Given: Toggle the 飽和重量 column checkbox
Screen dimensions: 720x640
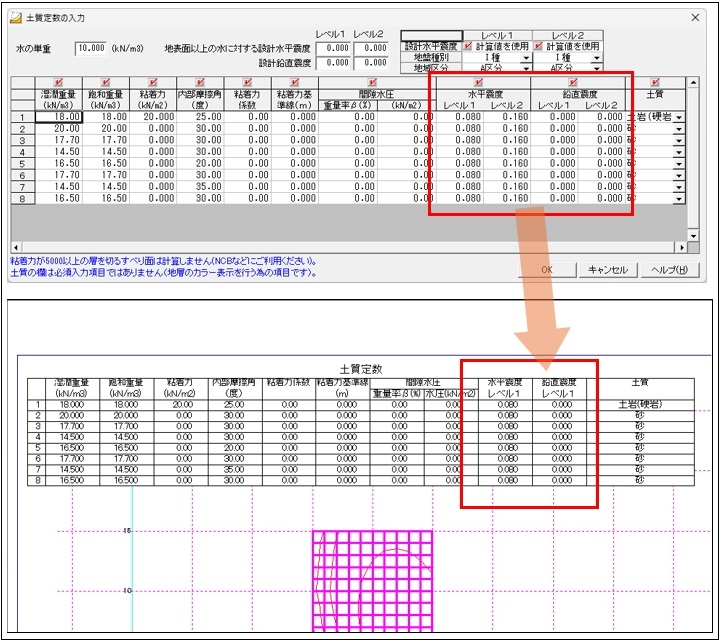Looking at the screenshot, I should (x=106, y=82).
